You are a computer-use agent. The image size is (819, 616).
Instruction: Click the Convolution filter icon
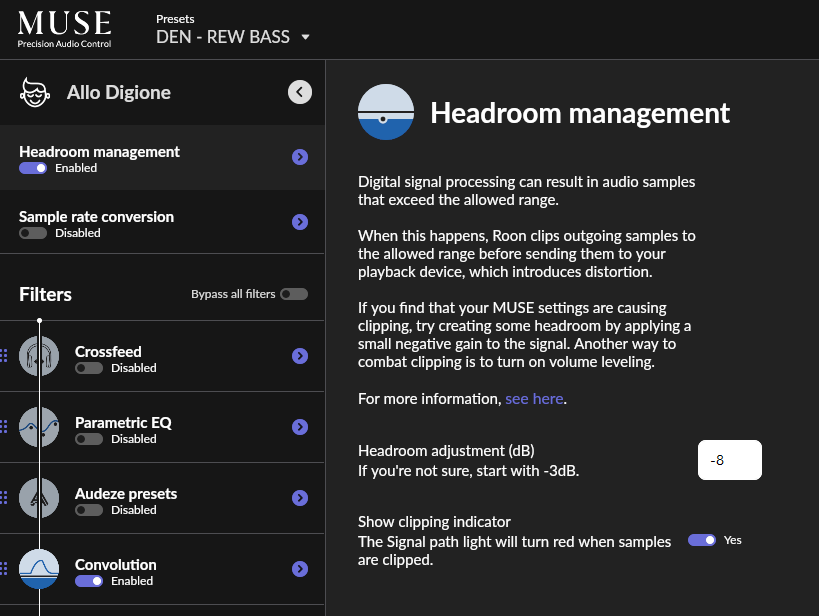pyautogui.click(x=40, y=569)
